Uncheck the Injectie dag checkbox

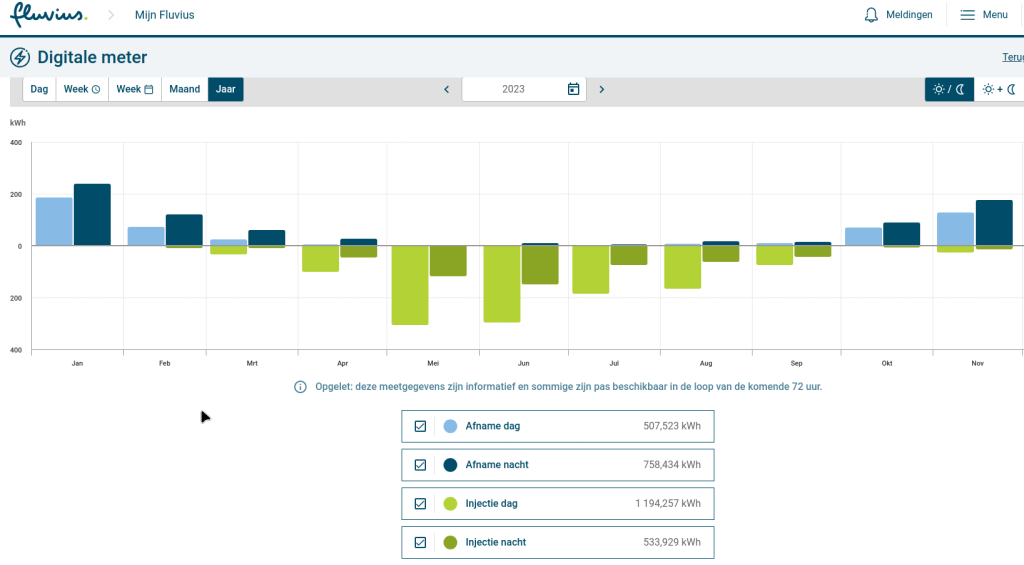point(420,504)
